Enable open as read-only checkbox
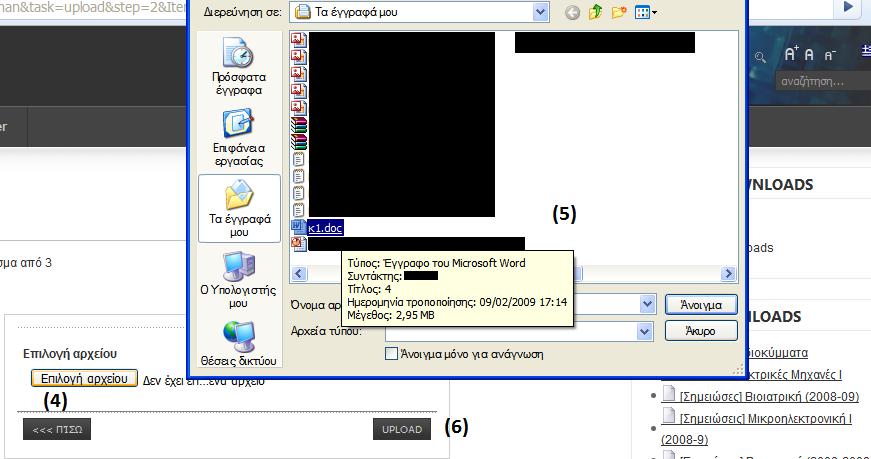 (x=392, y=354)
